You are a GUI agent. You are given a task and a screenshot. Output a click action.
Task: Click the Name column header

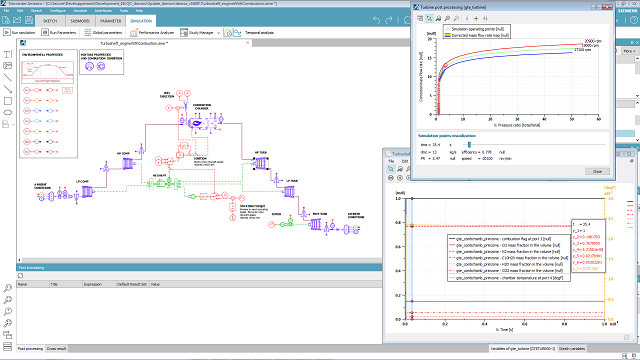(33, 284)
